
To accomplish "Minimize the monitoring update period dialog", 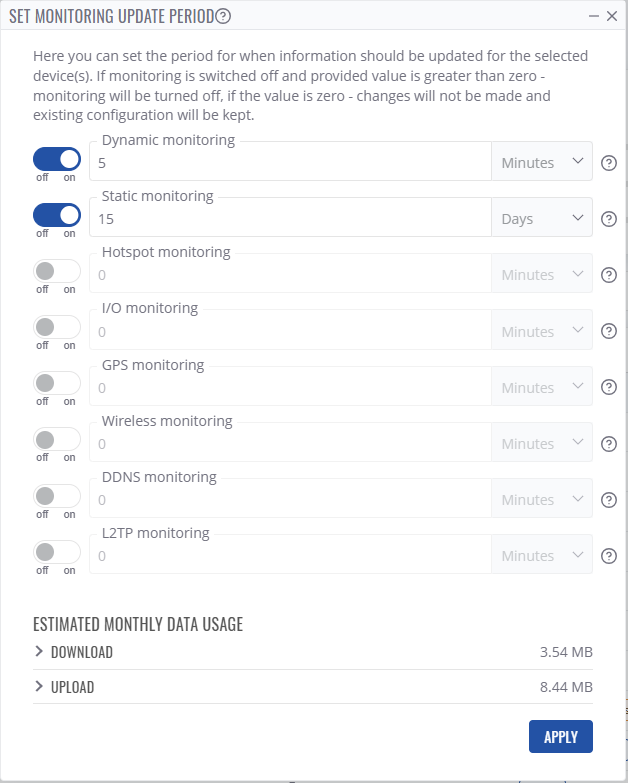I will (594, 16).
